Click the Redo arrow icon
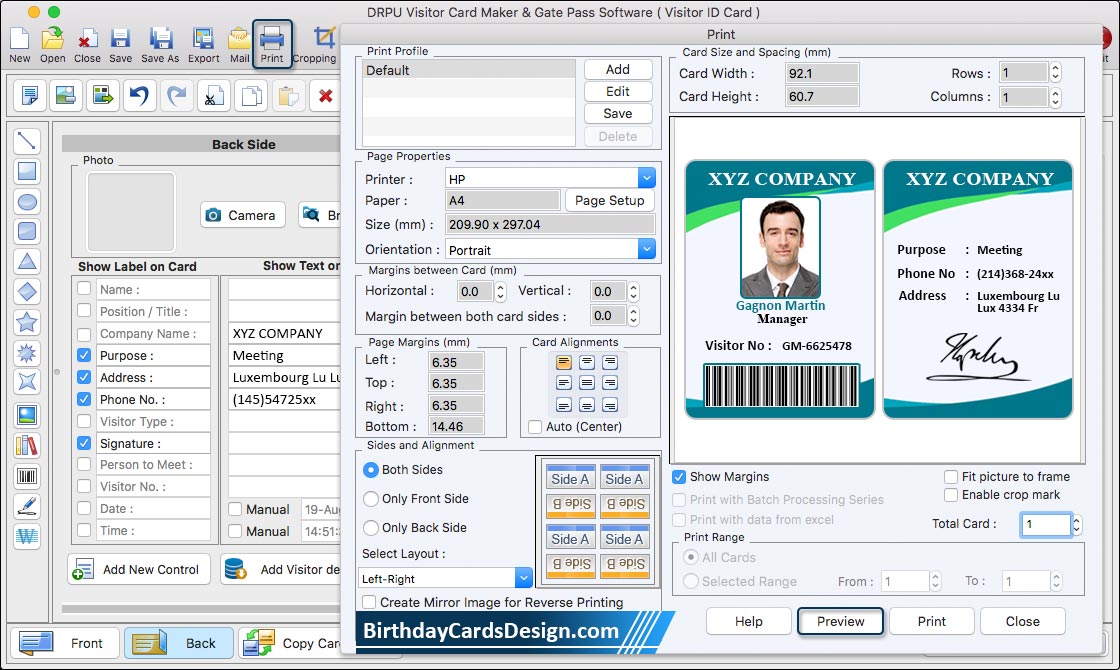 pyautogui.click(x=176, y=95)
